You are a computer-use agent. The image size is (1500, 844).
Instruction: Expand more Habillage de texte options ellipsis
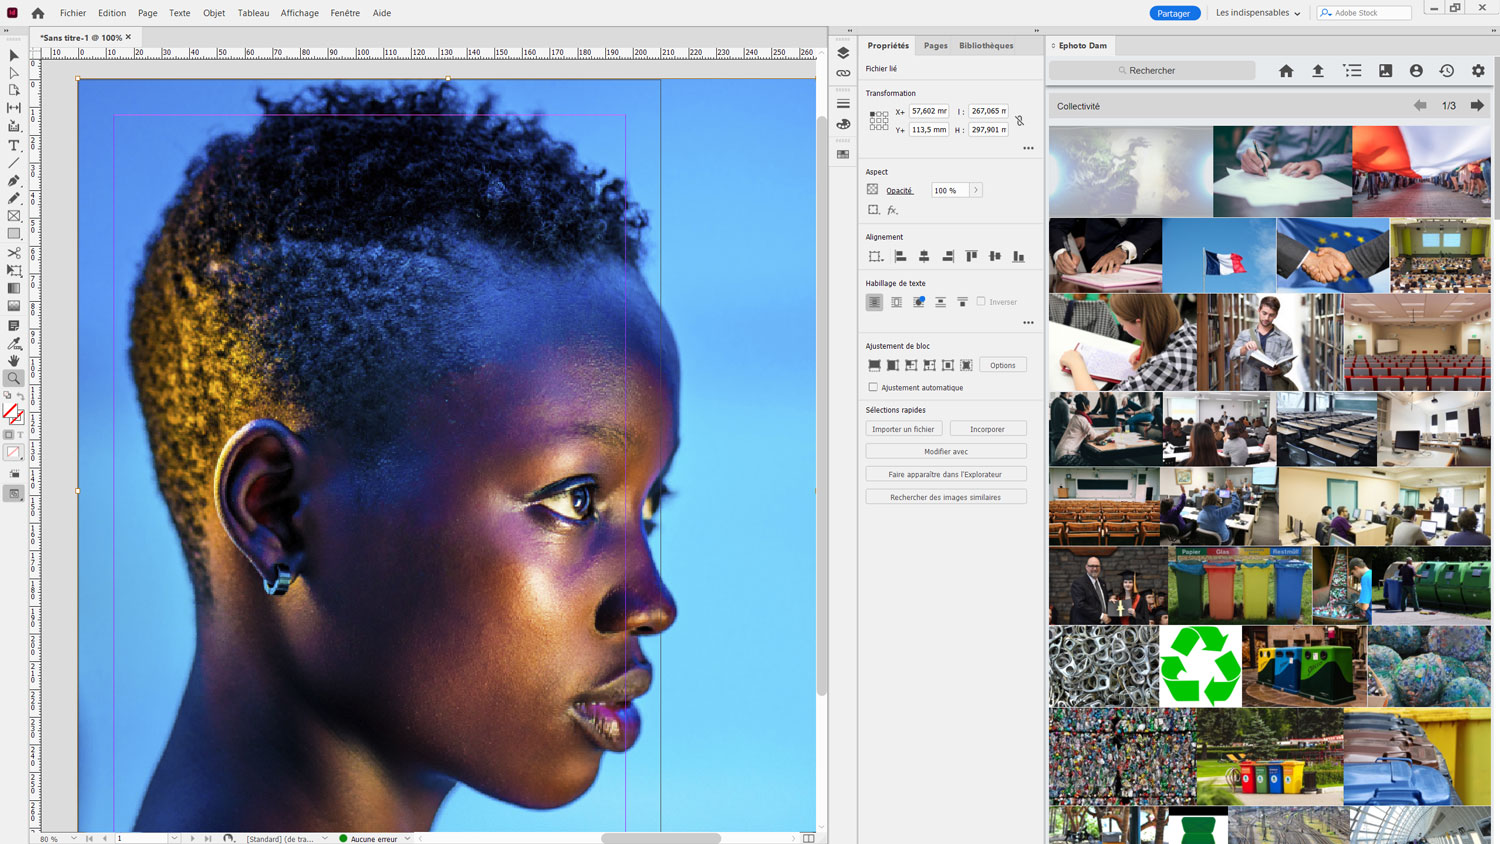coord(1028,323)
